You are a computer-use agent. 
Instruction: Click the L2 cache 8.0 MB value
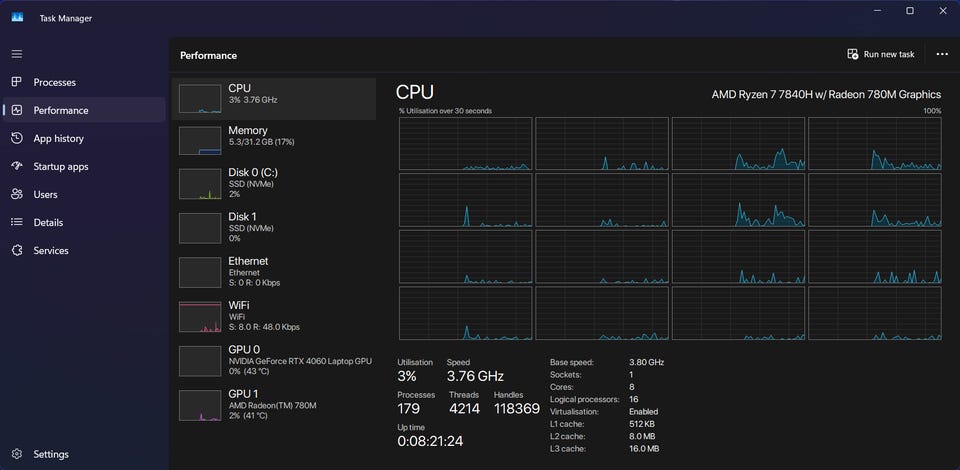point(642,436)
